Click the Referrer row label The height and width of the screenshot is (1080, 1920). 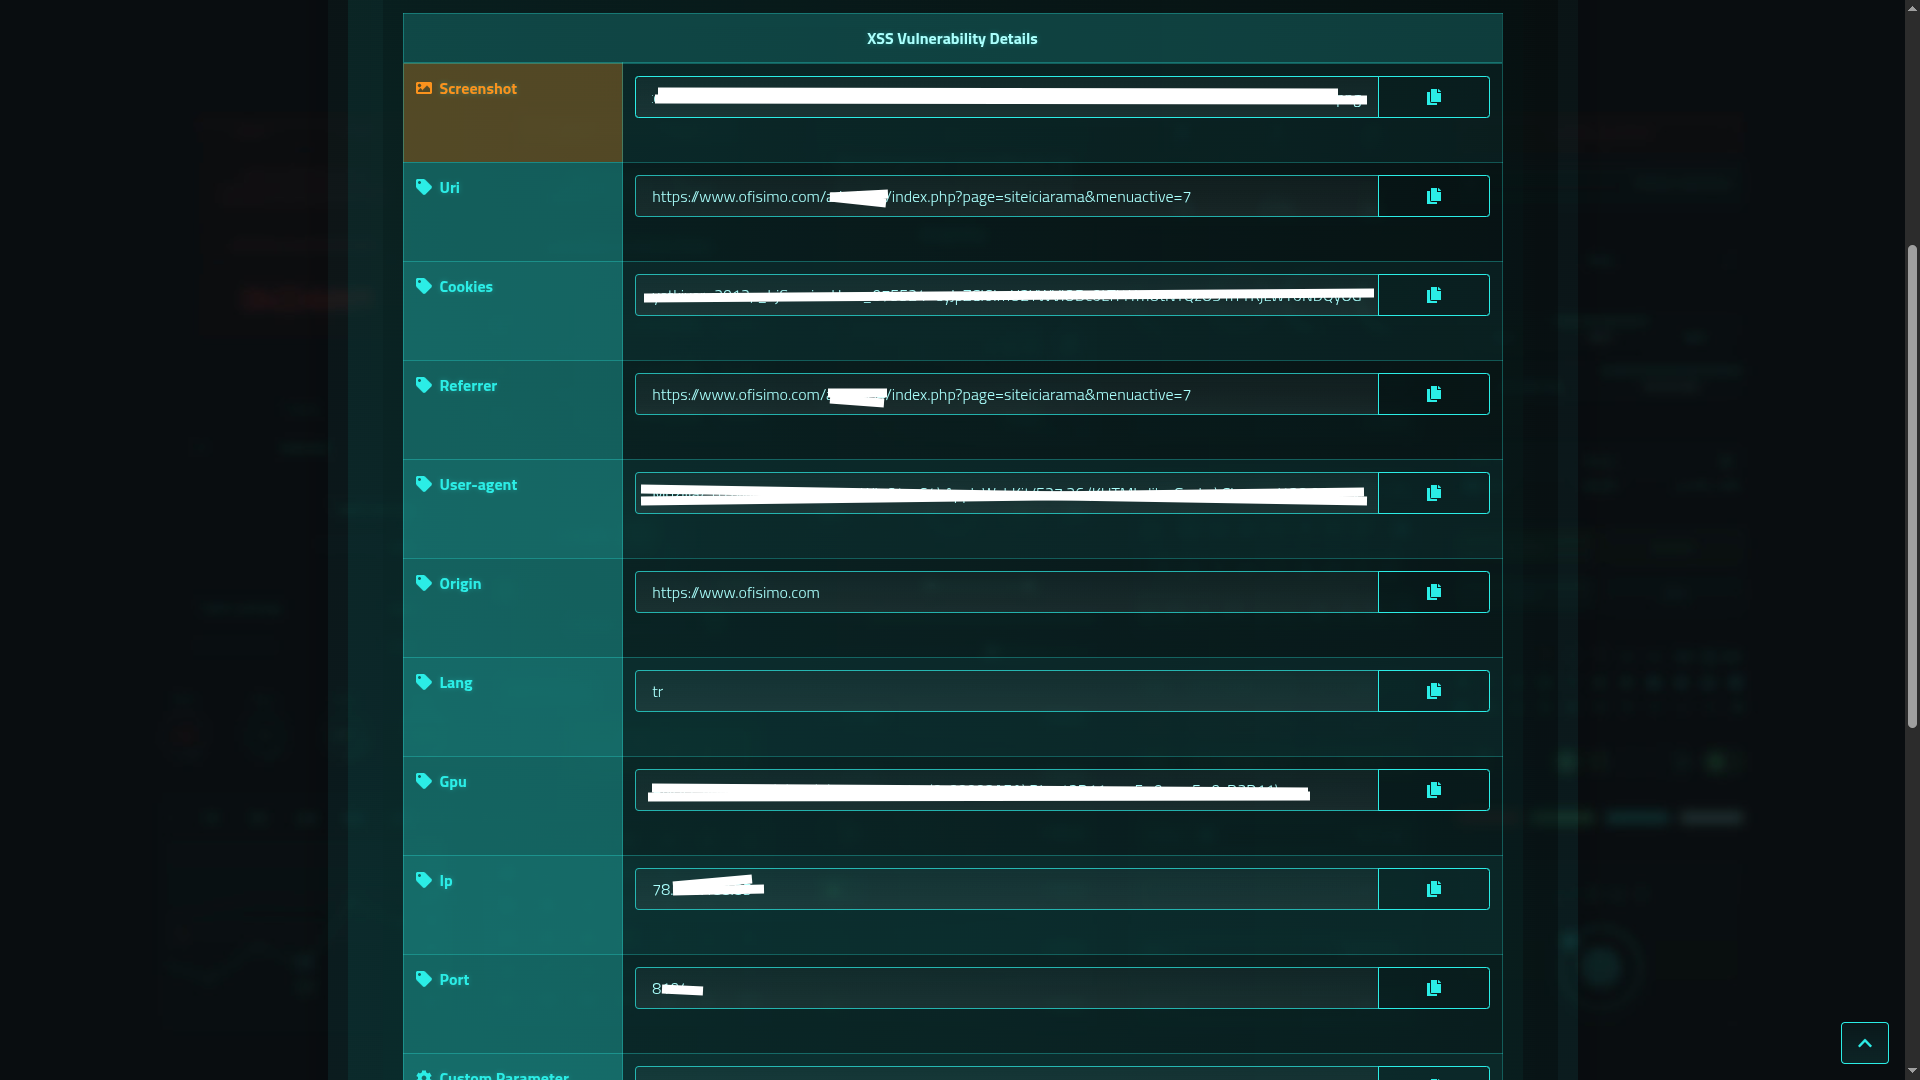(468, 385)
